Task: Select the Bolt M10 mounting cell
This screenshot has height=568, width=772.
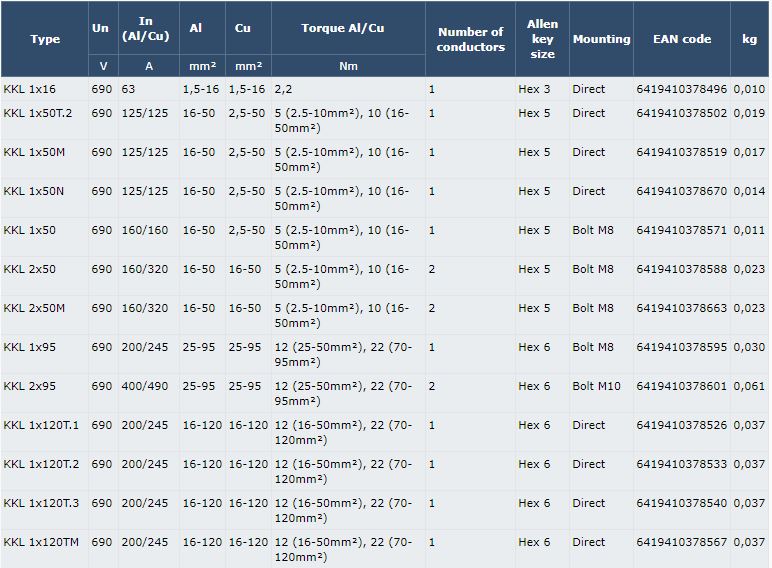Action: coord(596,386)
